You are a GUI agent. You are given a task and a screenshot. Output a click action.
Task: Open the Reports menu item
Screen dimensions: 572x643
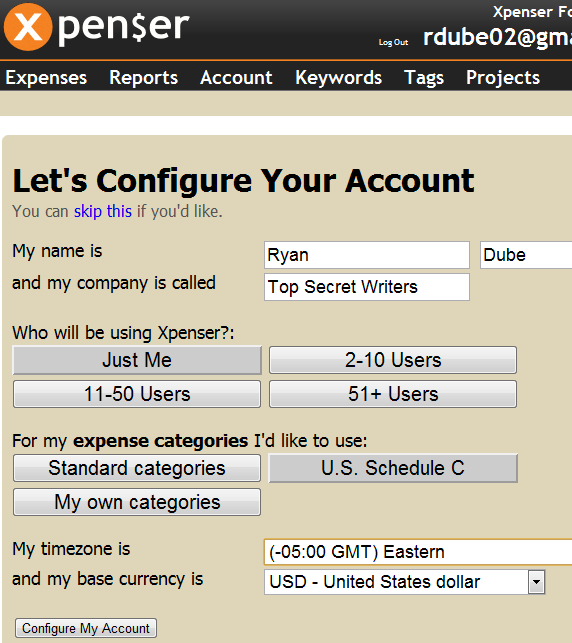[144, 78]
